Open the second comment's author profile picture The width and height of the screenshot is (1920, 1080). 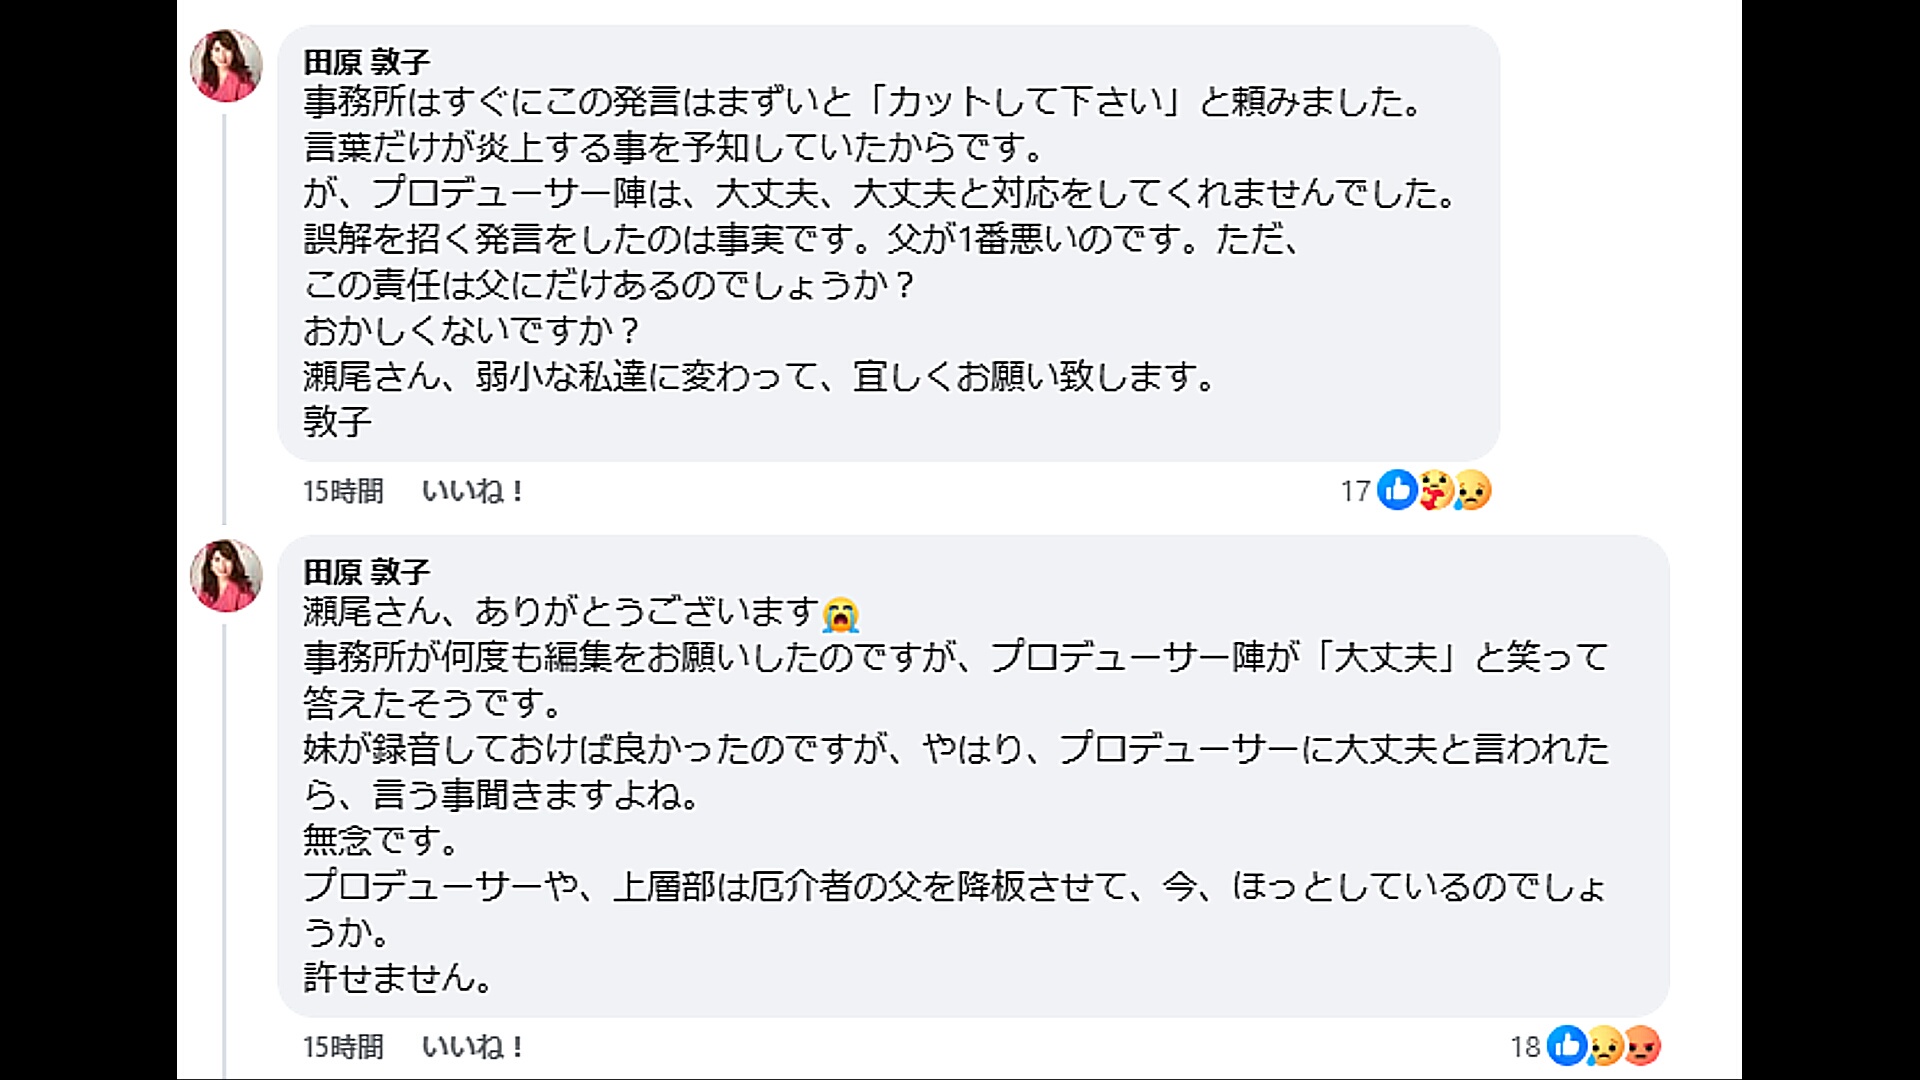227,576
